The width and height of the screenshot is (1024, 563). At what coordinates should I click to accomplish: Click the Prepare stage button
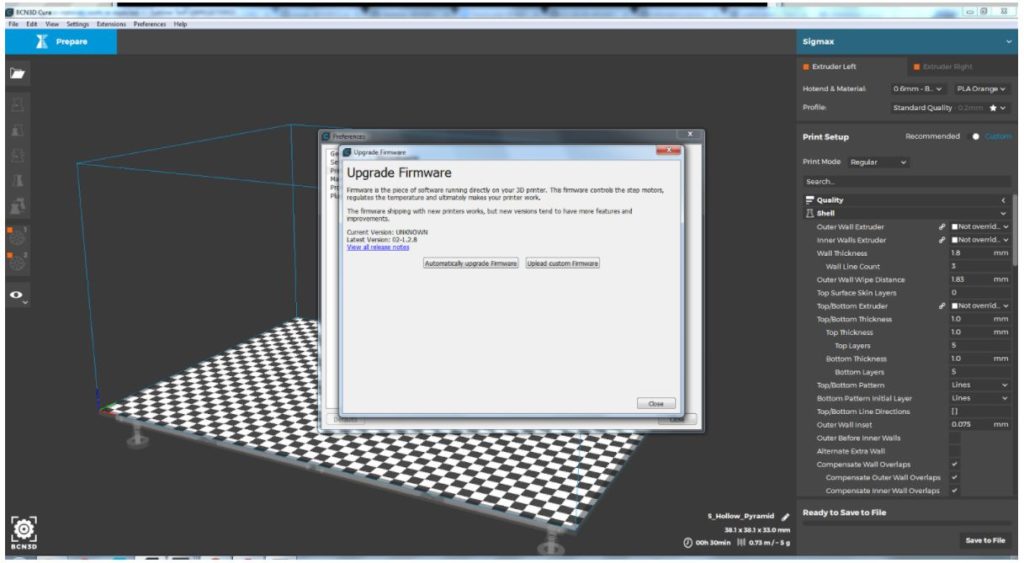pos(61,41)
